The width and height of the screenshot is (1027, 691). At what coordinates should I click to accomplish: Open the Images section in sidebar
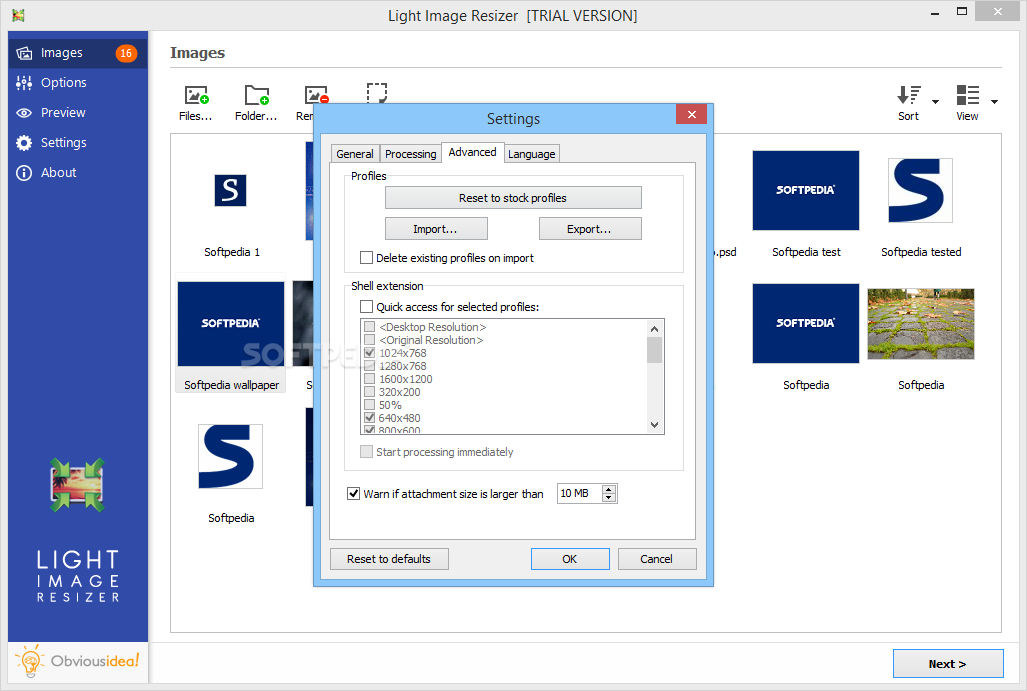[x=77, y=53]
